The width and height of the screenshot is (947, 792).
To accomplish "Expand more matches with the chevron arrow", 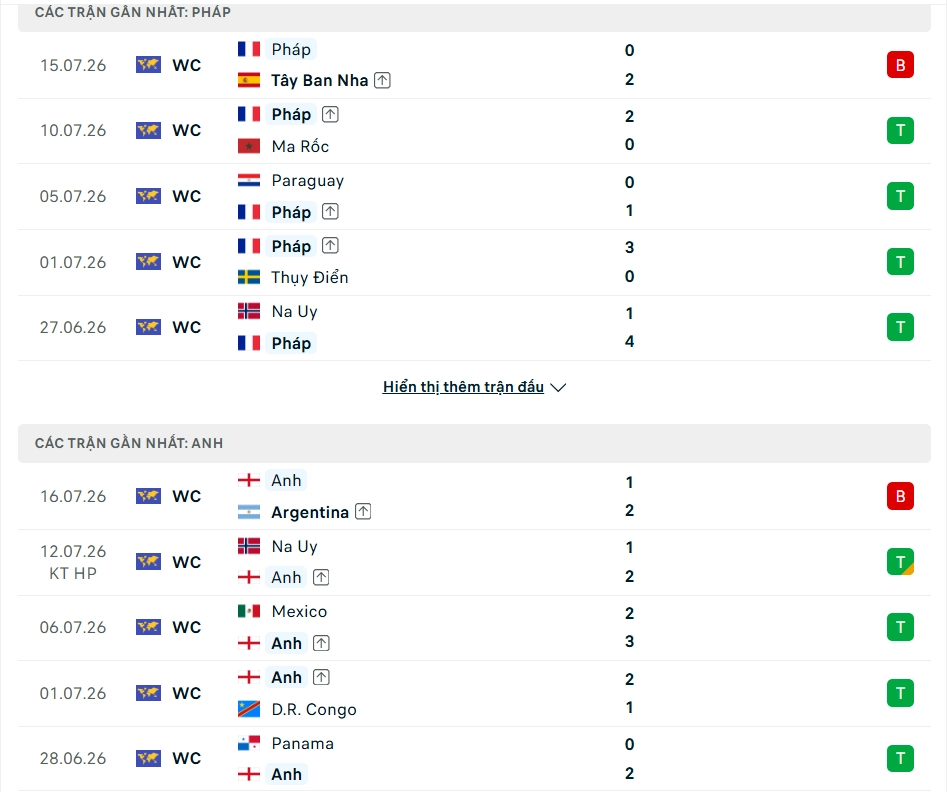I will (x=559, y=387).
